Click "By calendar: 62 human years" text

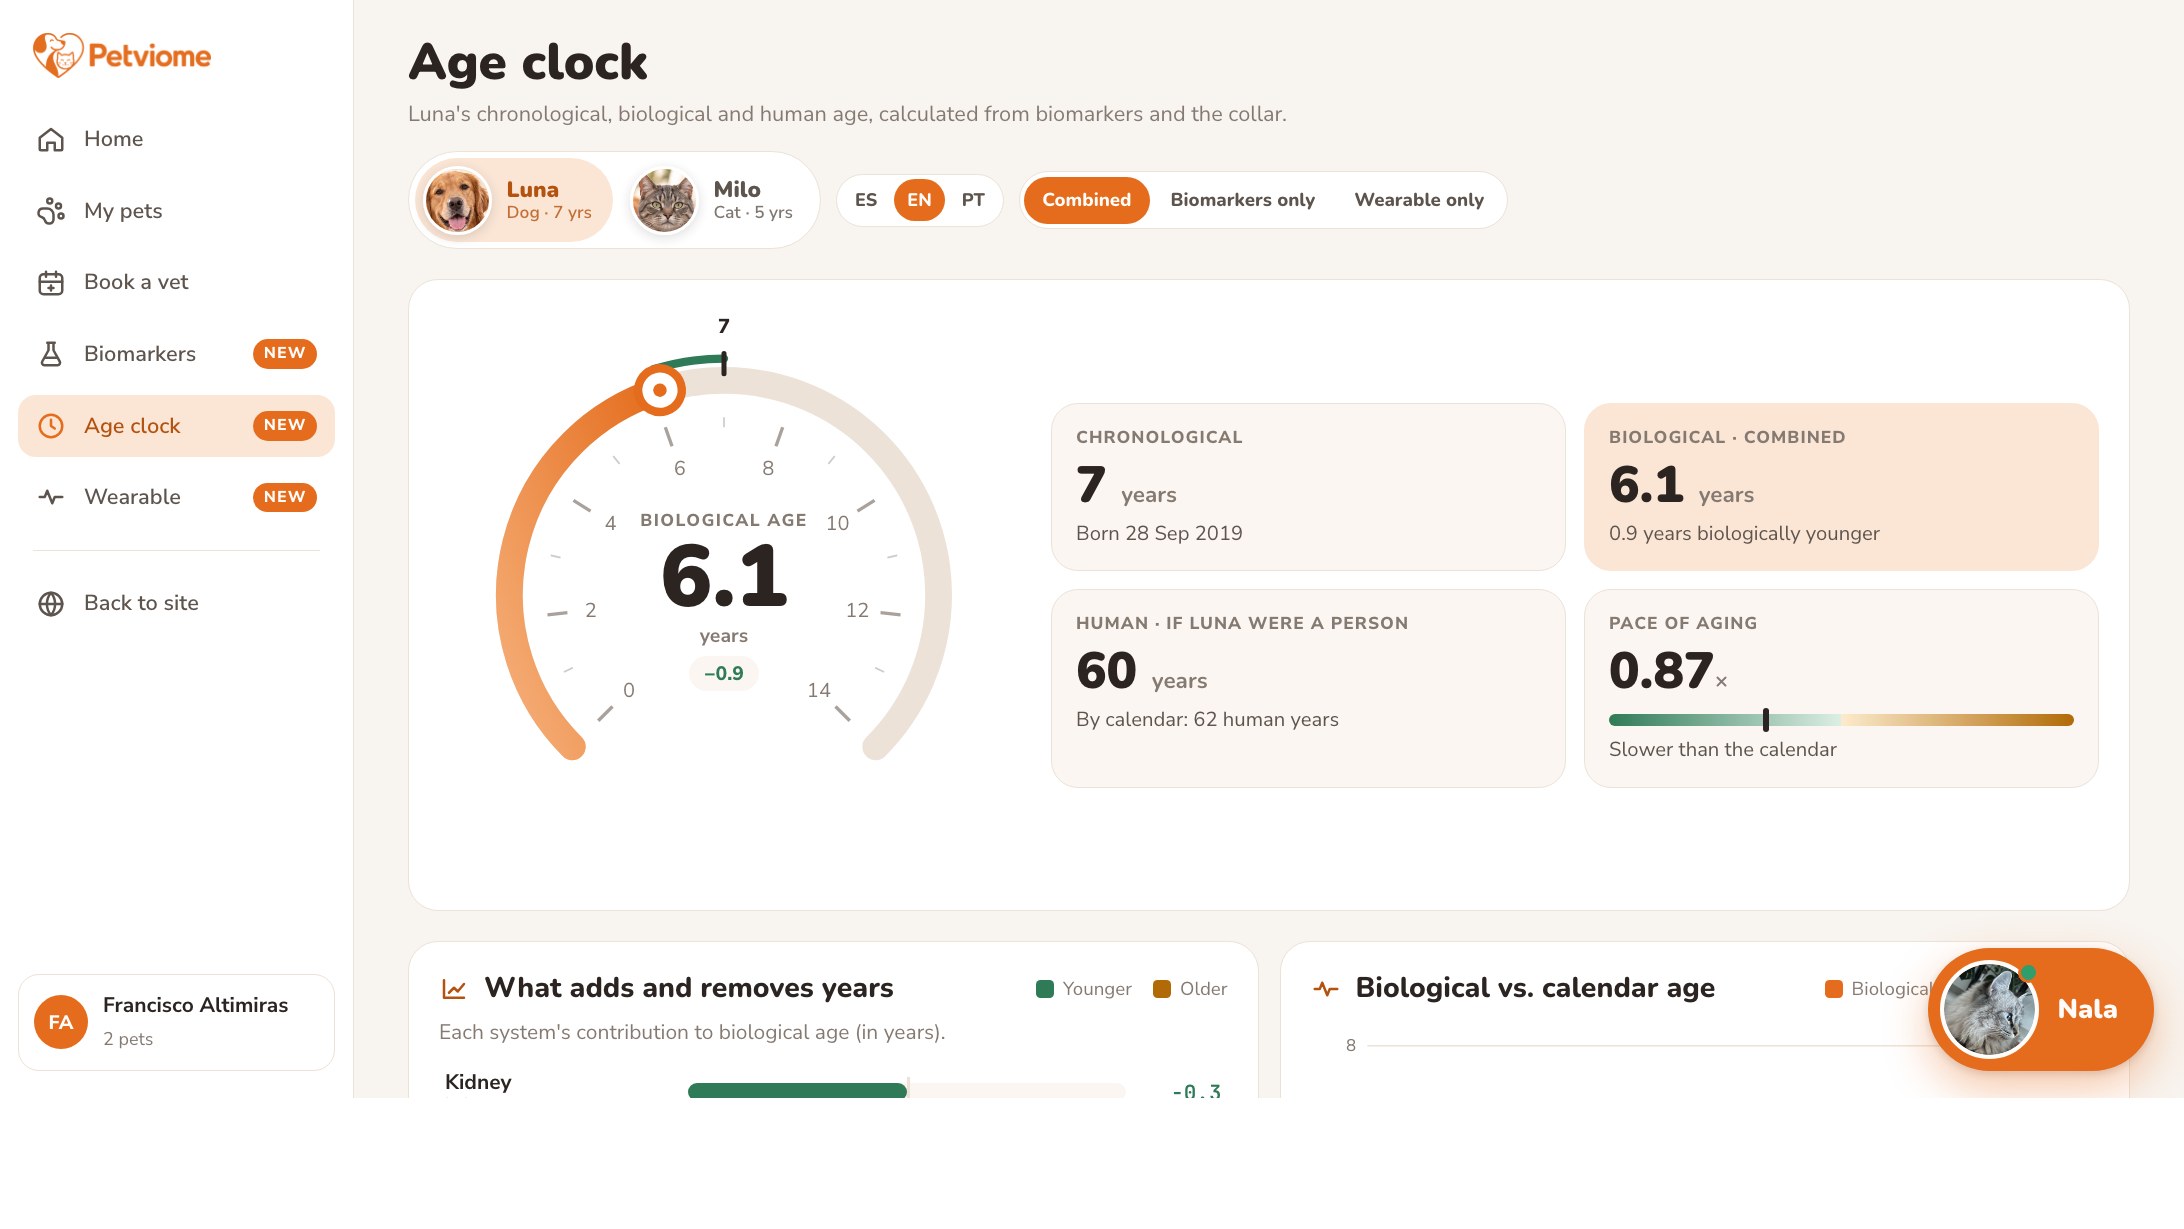point(1207,720)
